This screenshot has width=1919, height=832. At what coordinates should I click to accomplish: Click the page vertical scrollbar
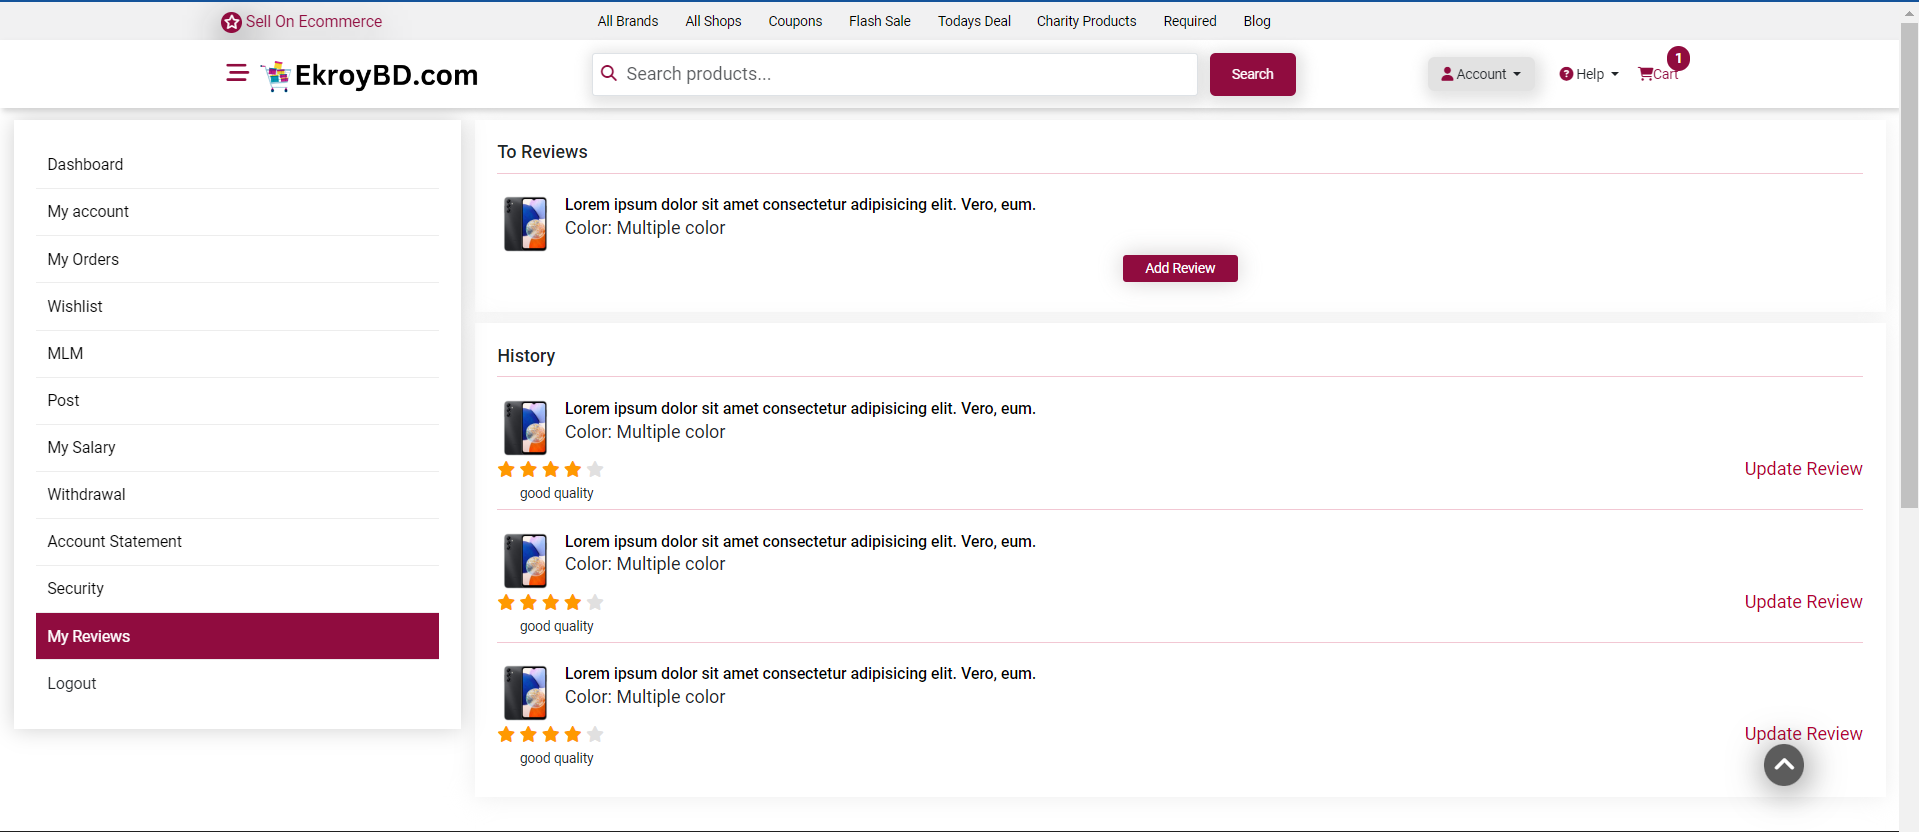1908,300
